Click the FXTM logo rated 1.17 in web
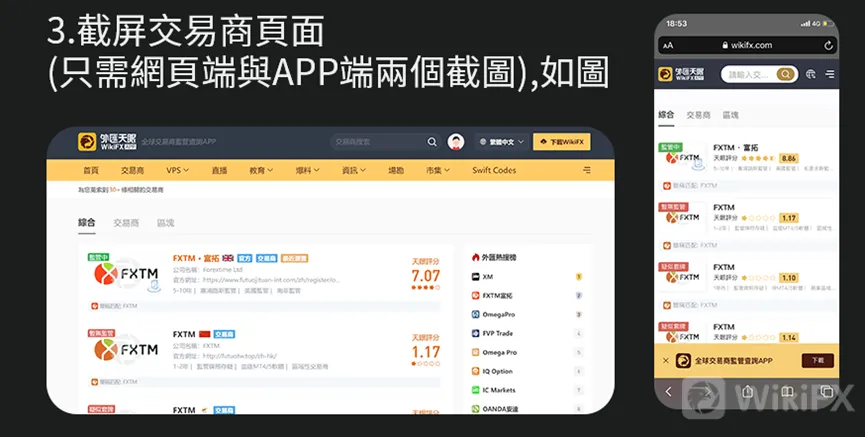Image resolution: width=865 pixels, height=437 pixels. click(x=126, y=350)
